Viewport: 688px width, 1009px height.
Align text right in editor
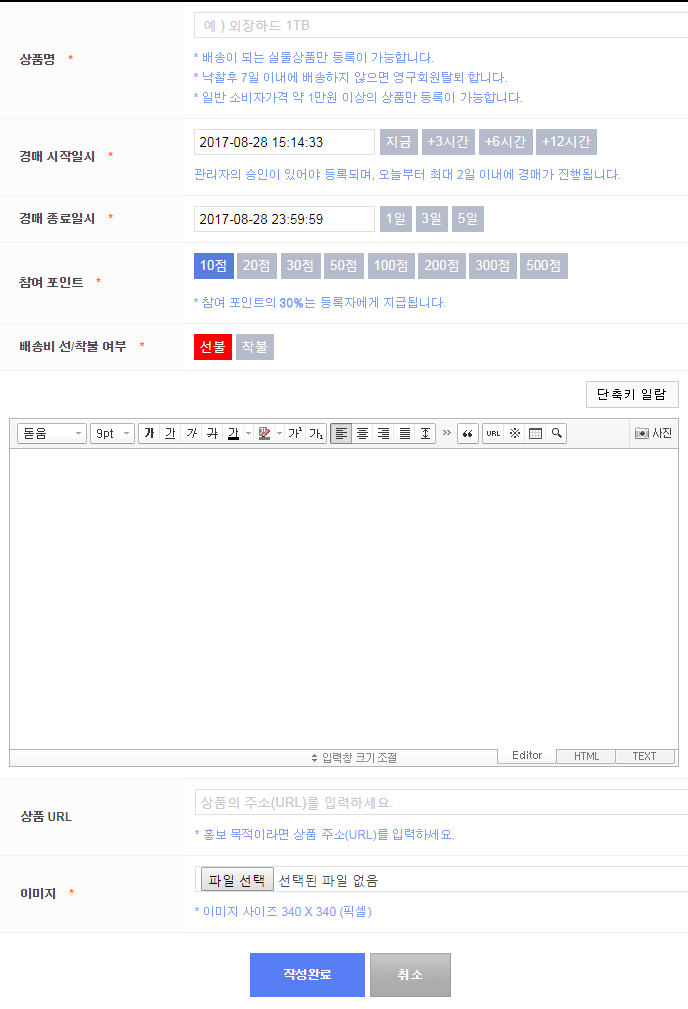click(384, 434)
